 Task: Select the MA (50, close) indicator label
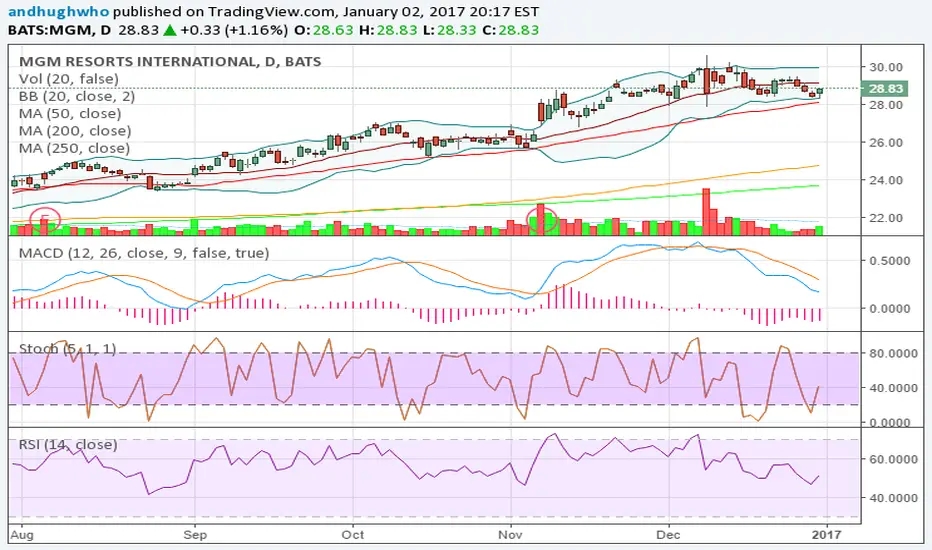pyautogui.click(x=70, y=114)
